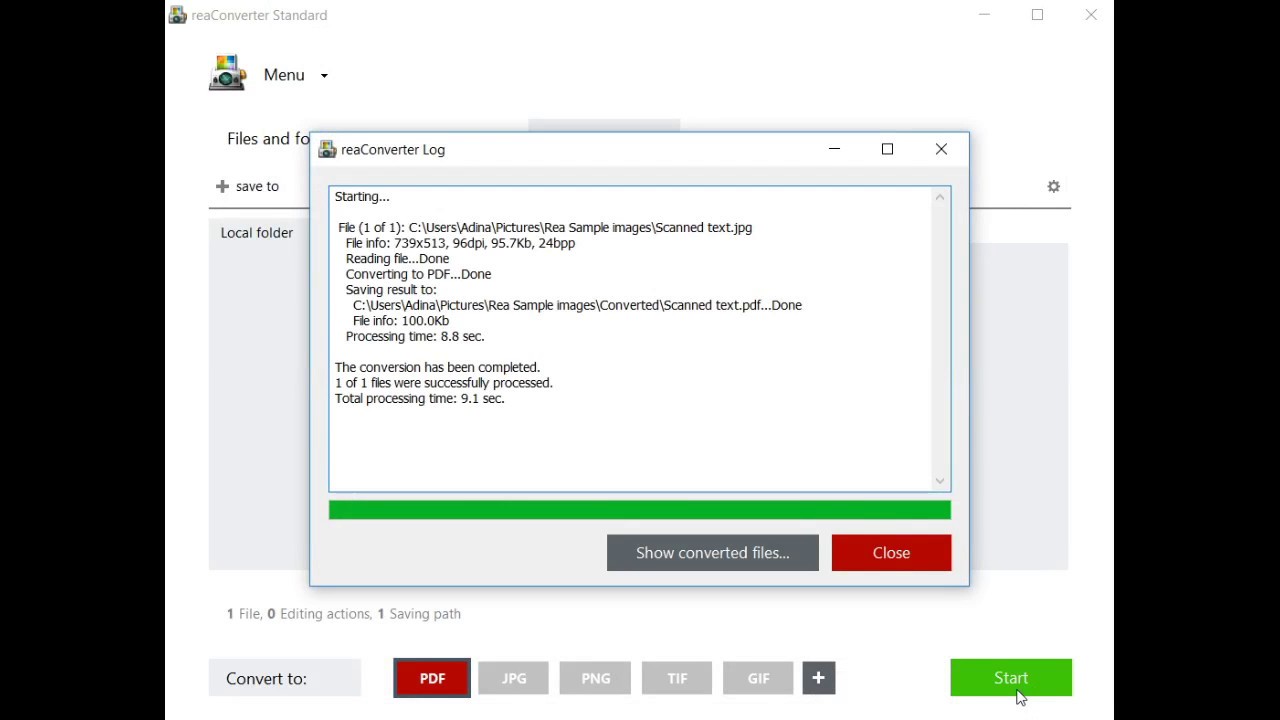Select Local folder option
This screenshot has height=720, width=1280.
(x=257, y=233)
